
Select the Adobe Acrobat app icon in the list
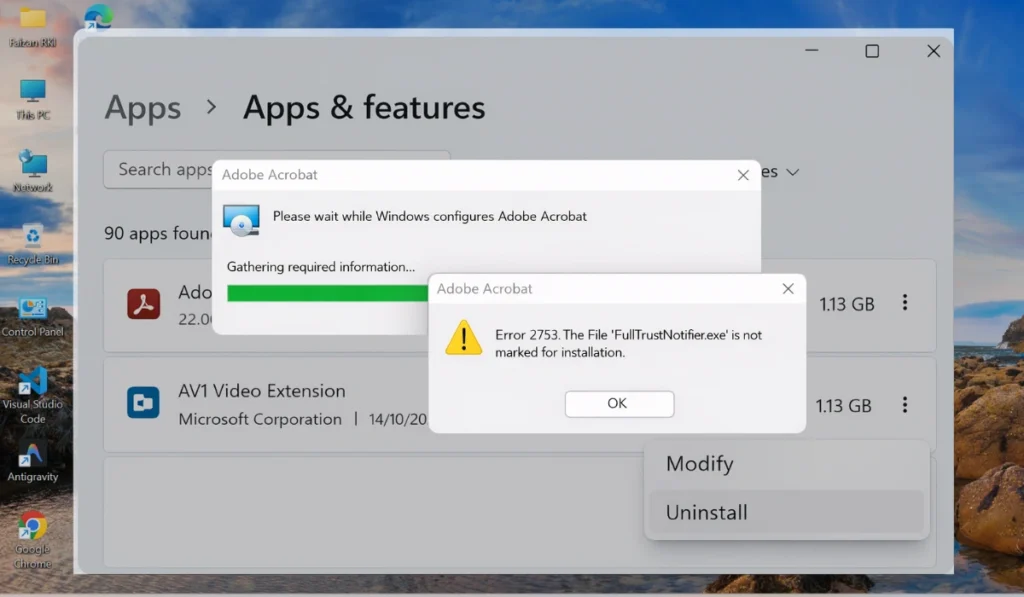pos(143,303)
